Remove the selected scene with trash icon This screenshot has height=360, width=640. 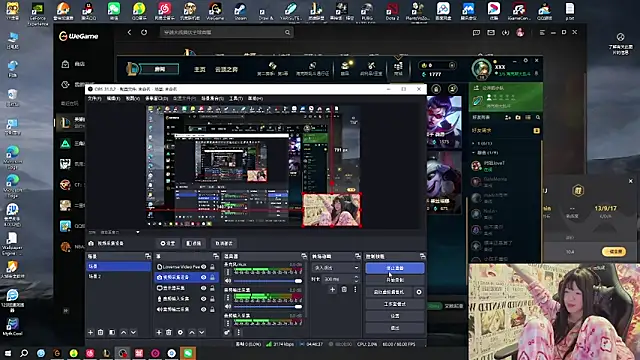tap(101, 332)
